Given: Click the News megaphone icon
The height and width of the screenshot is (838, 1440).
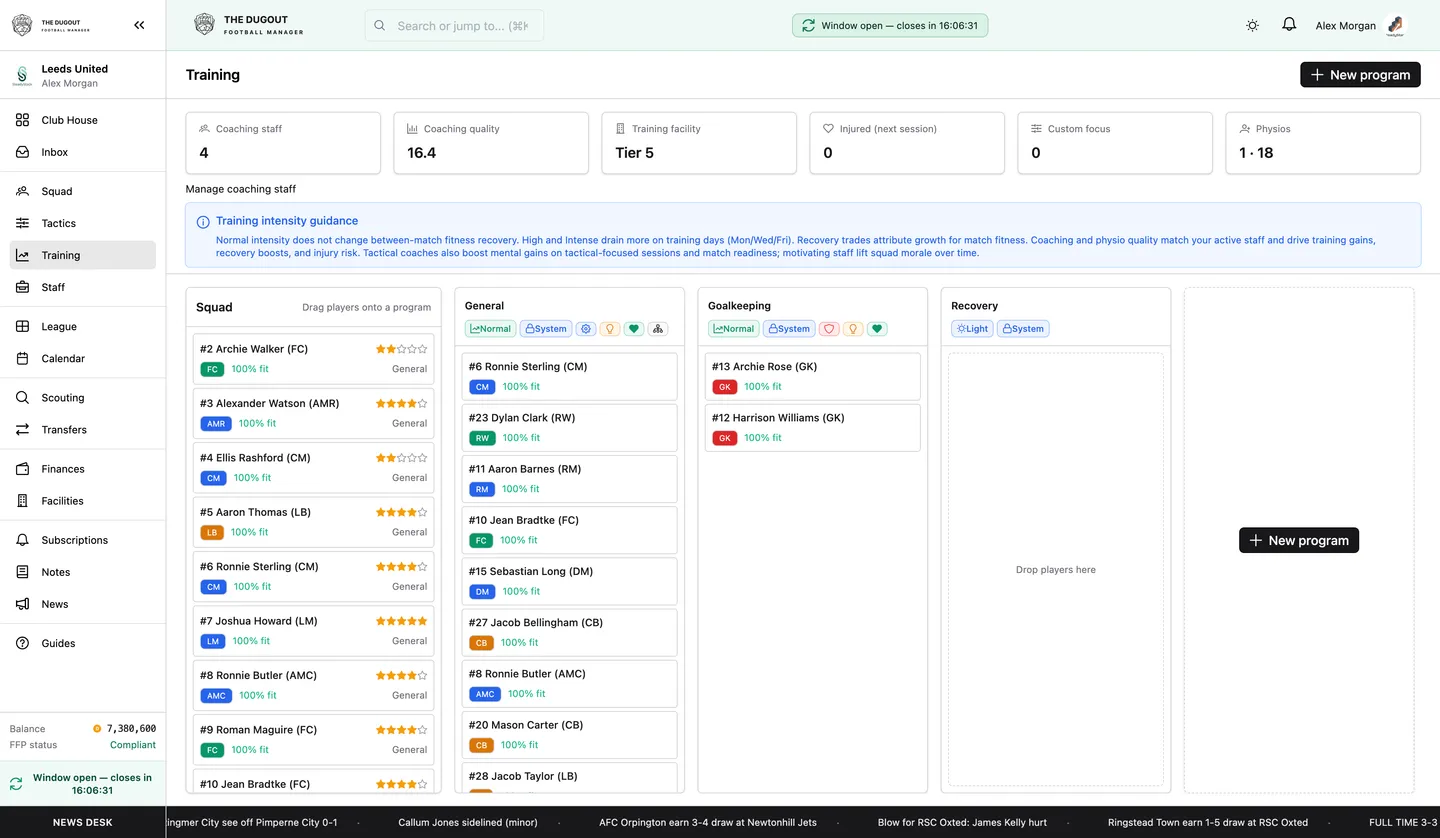Looking at the screenshot, I should (22, 603).
